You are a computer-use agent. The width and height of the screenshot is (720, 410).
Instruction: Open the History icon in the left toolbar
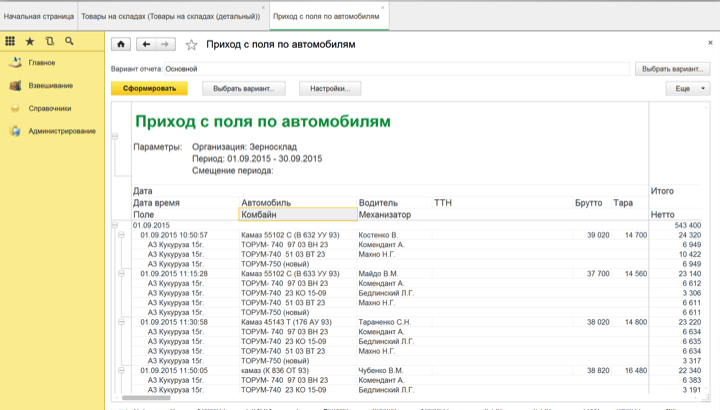pos(49,41)
